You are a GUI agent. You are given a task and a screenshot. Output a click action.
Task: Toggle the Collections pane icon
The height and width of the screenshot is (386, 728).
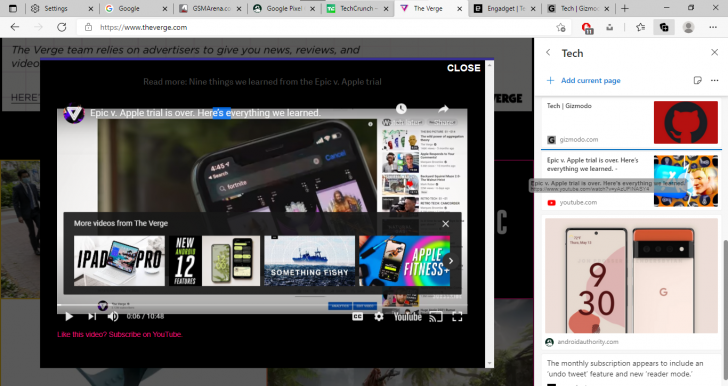click(664, 27)
